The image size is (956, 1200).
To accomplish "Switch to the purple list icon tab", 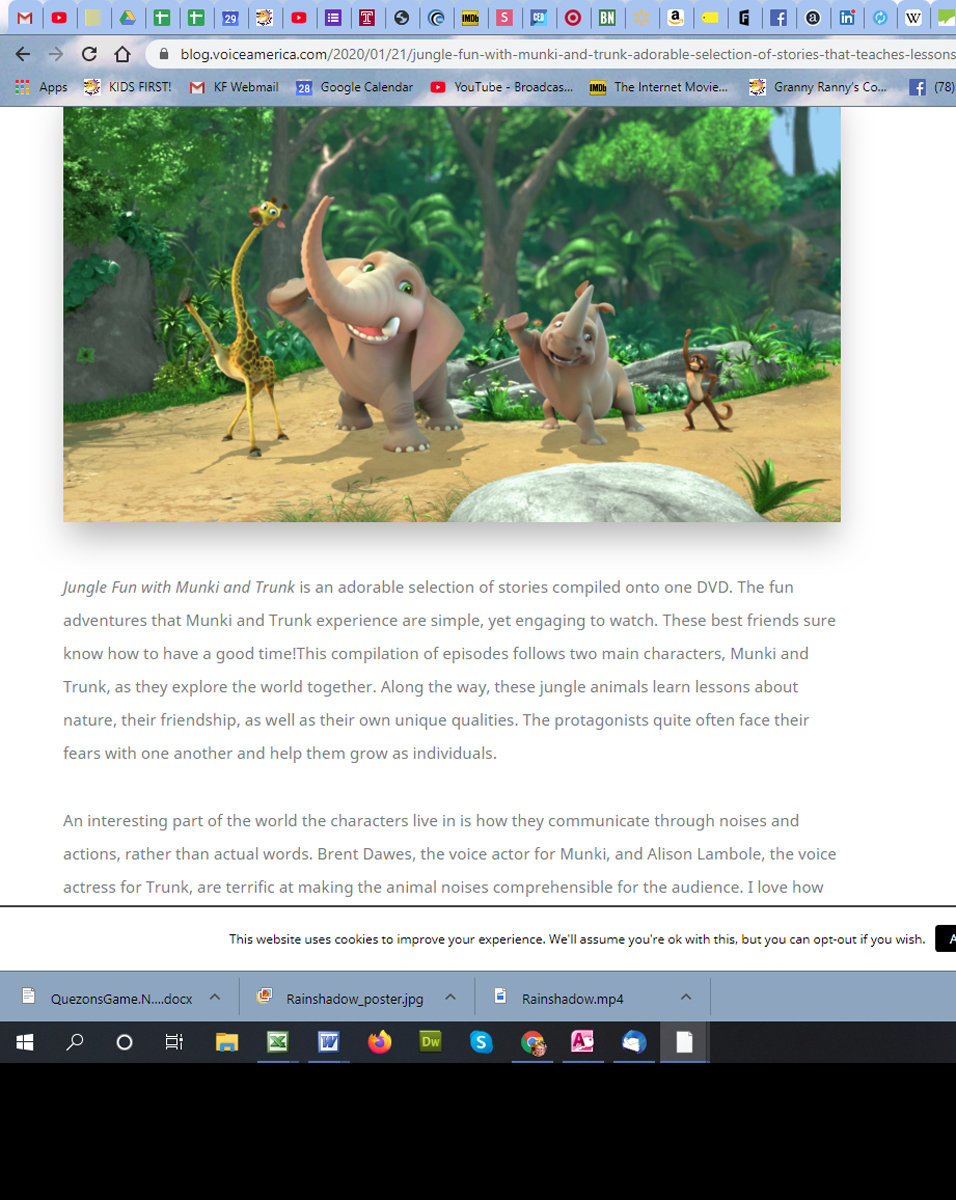I will (x=333, y=17).
